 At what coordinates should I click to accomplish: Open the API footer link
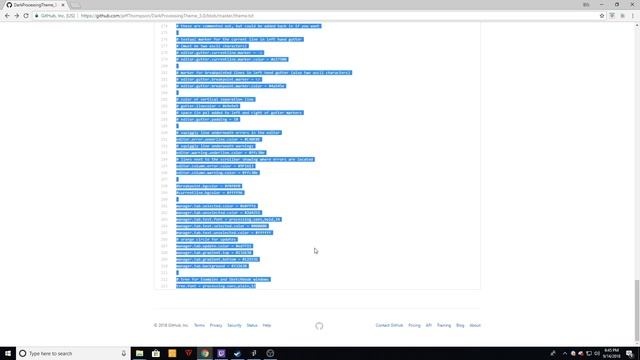(429, 325)
